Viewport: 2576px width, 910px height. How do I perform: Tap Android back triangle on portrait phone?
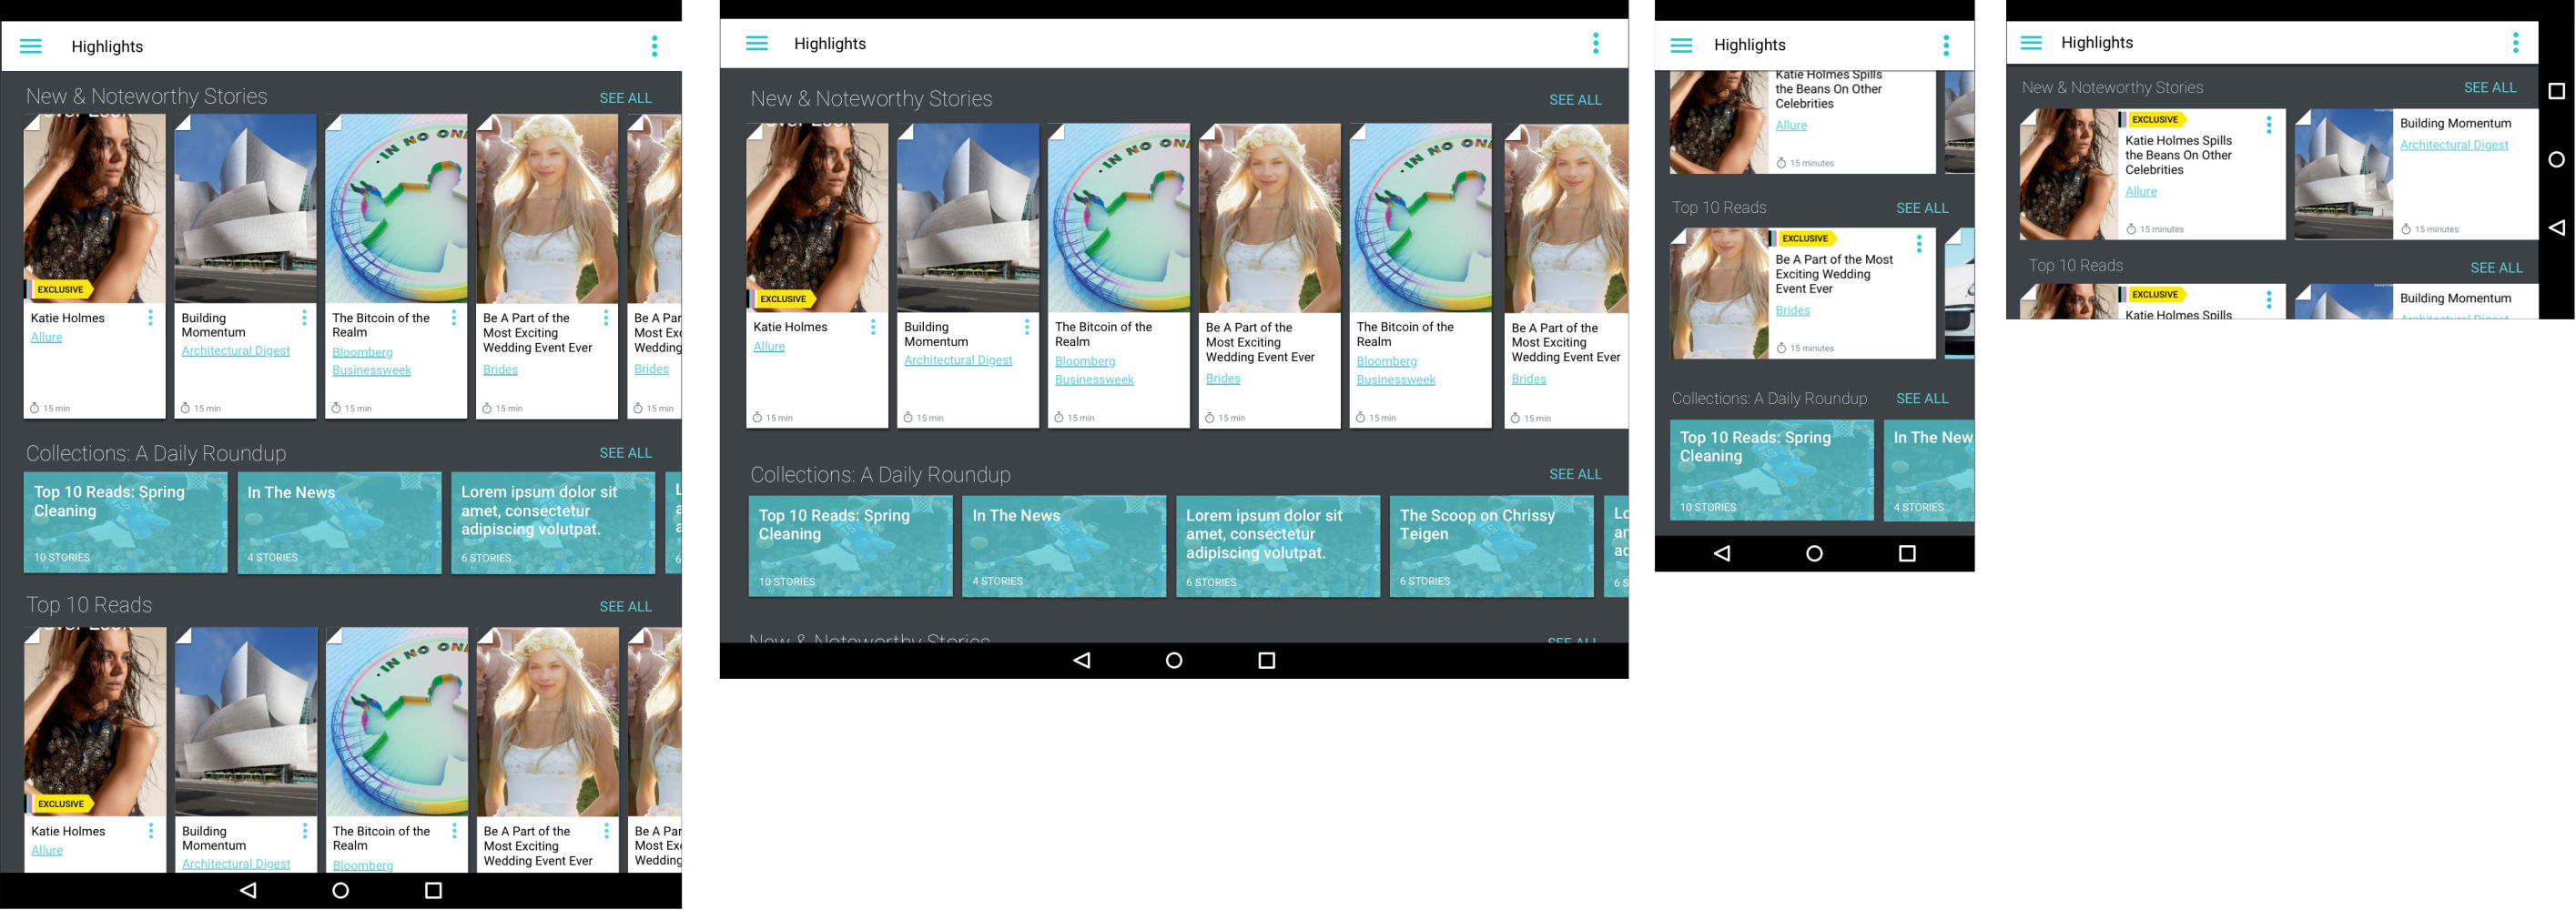point(1722,553)
